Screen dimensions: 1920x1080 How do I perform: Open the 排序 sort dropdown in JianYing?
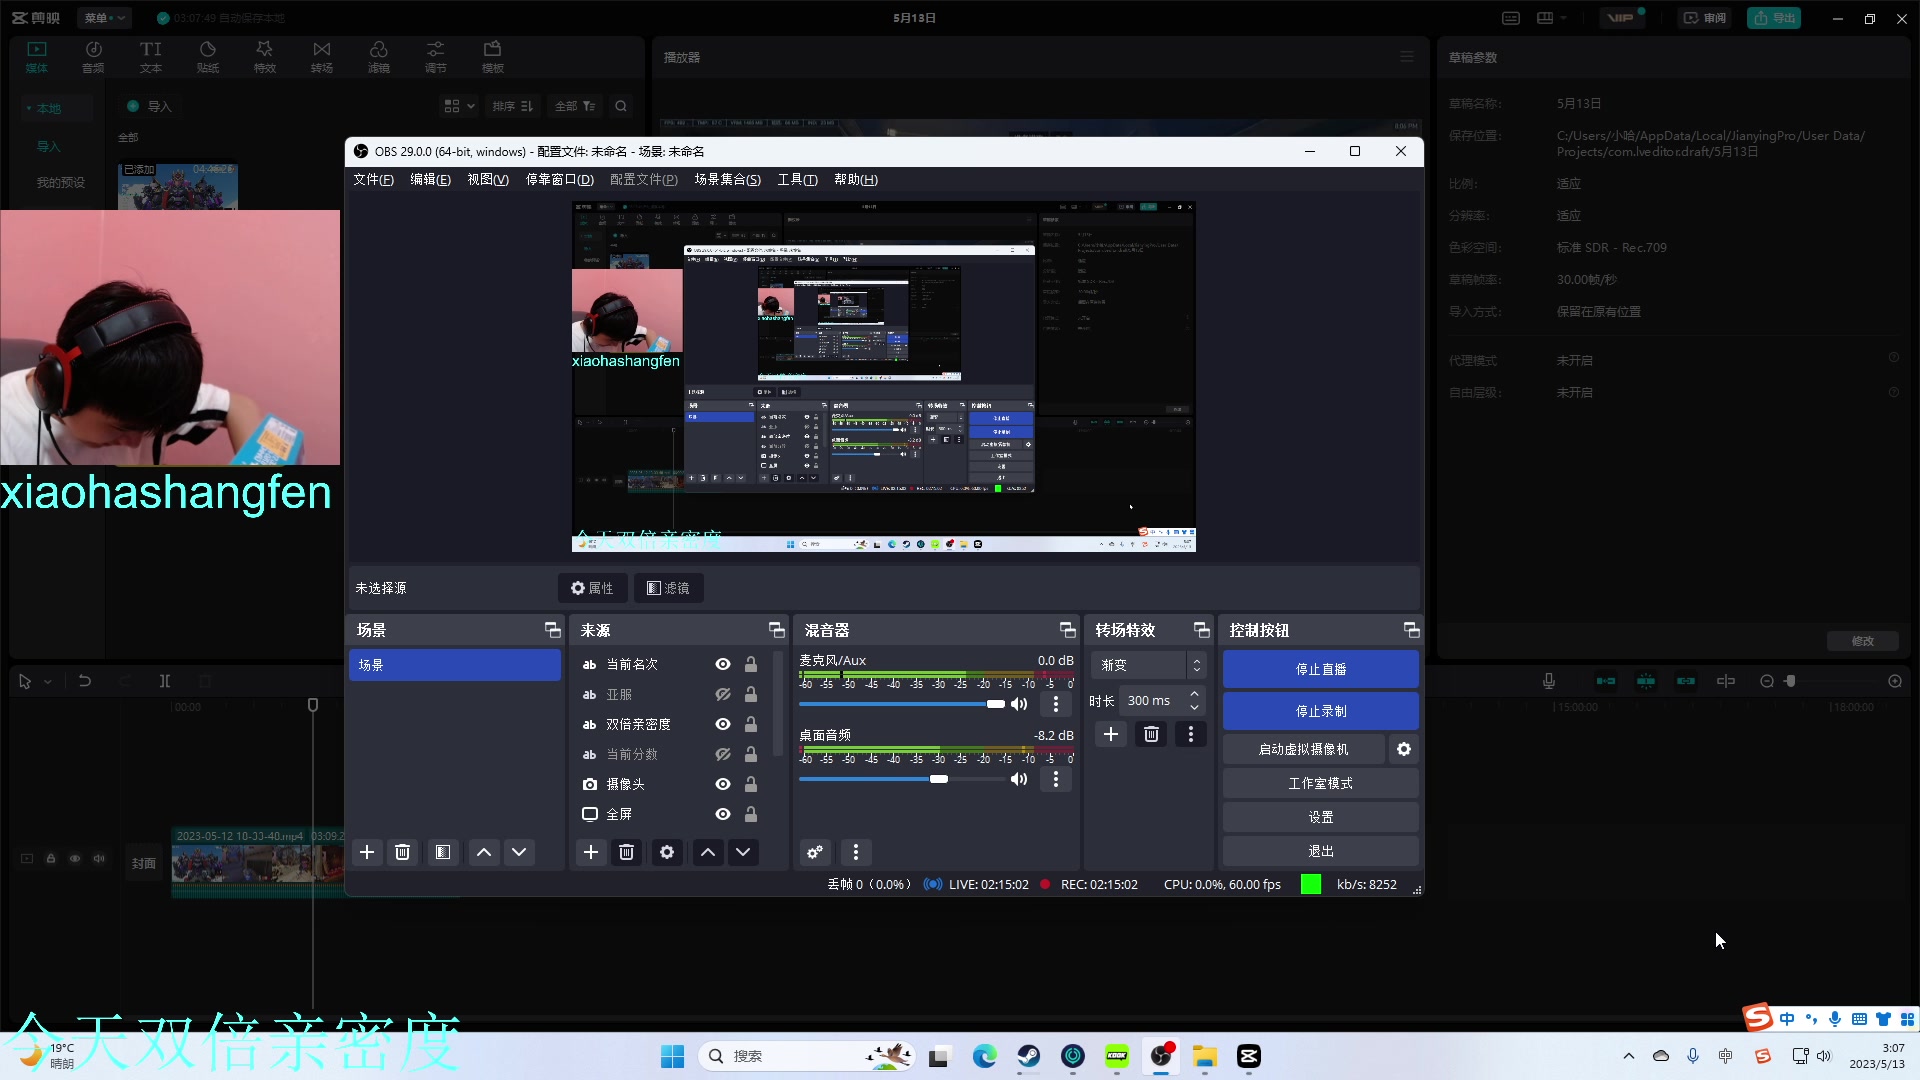click(x=513, y=106)
